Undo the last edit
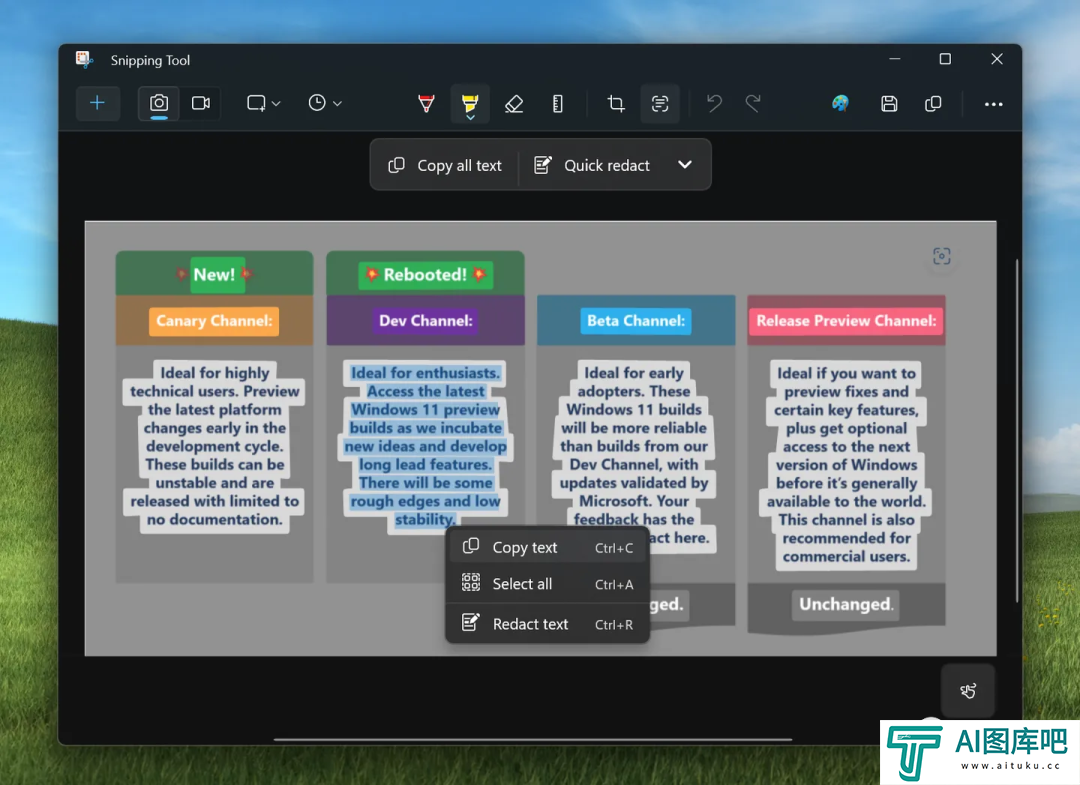1080x785 pixels. (x=714, y=103)
